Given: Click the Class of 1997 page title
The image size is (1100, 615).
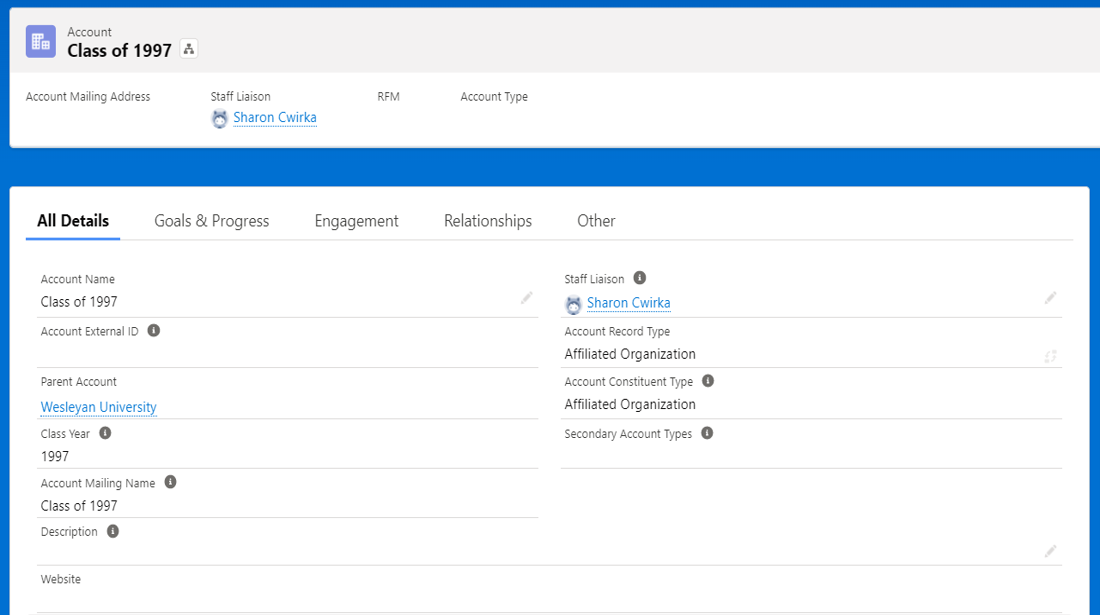Looking at the screenshot, I should (x=119, y=50).
